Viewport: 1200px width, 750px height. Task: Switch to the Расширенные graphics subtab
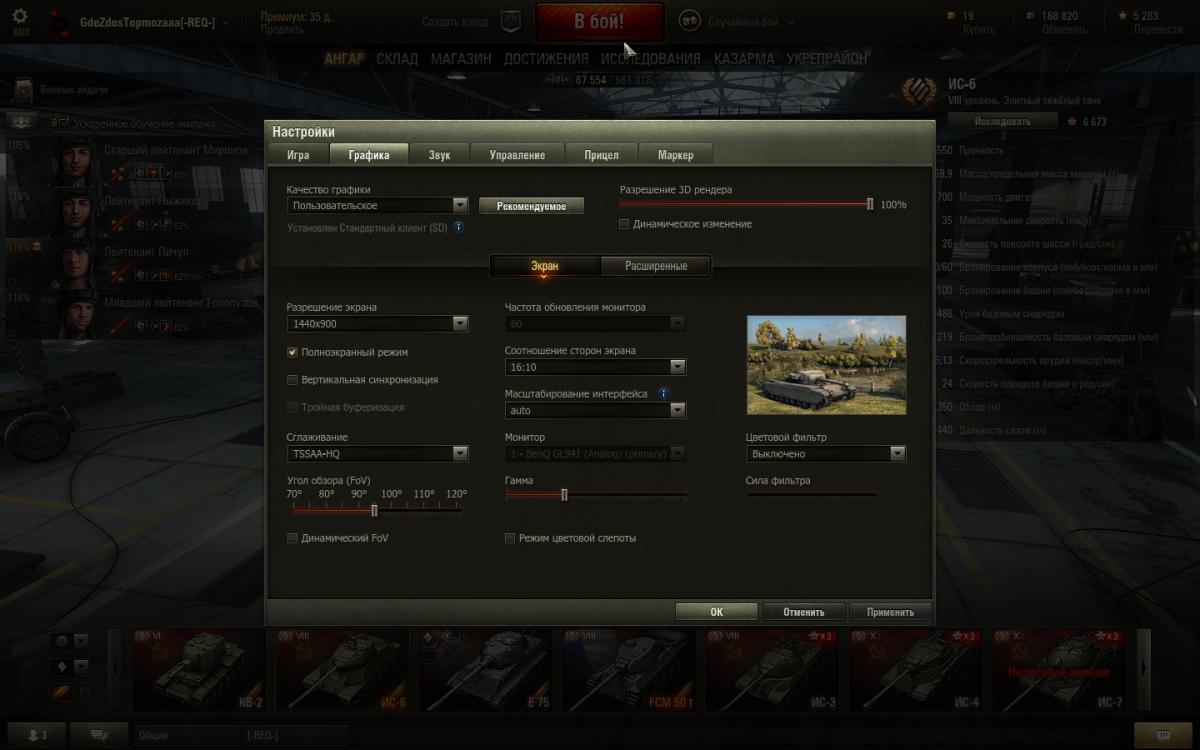656,266
